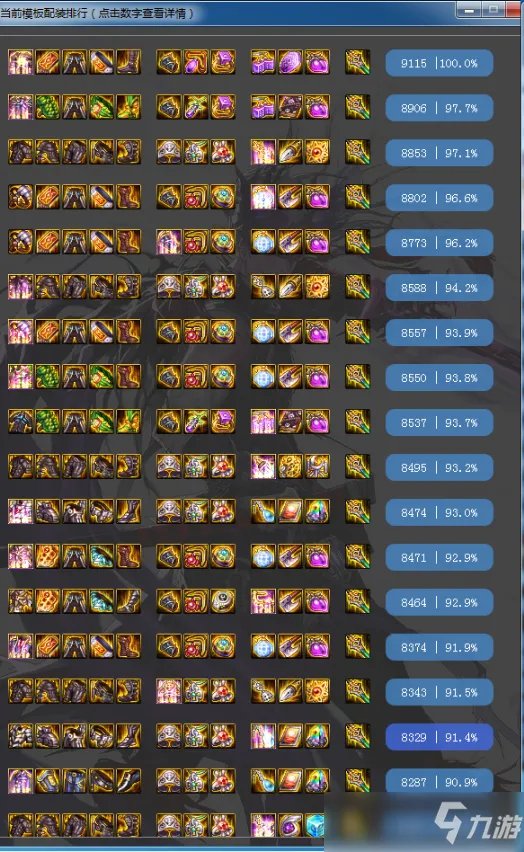Image resolution: width=524 pixels, height=852 pixels.
Task: Select the purple potion icon in first row
Action: pos(317,62)
